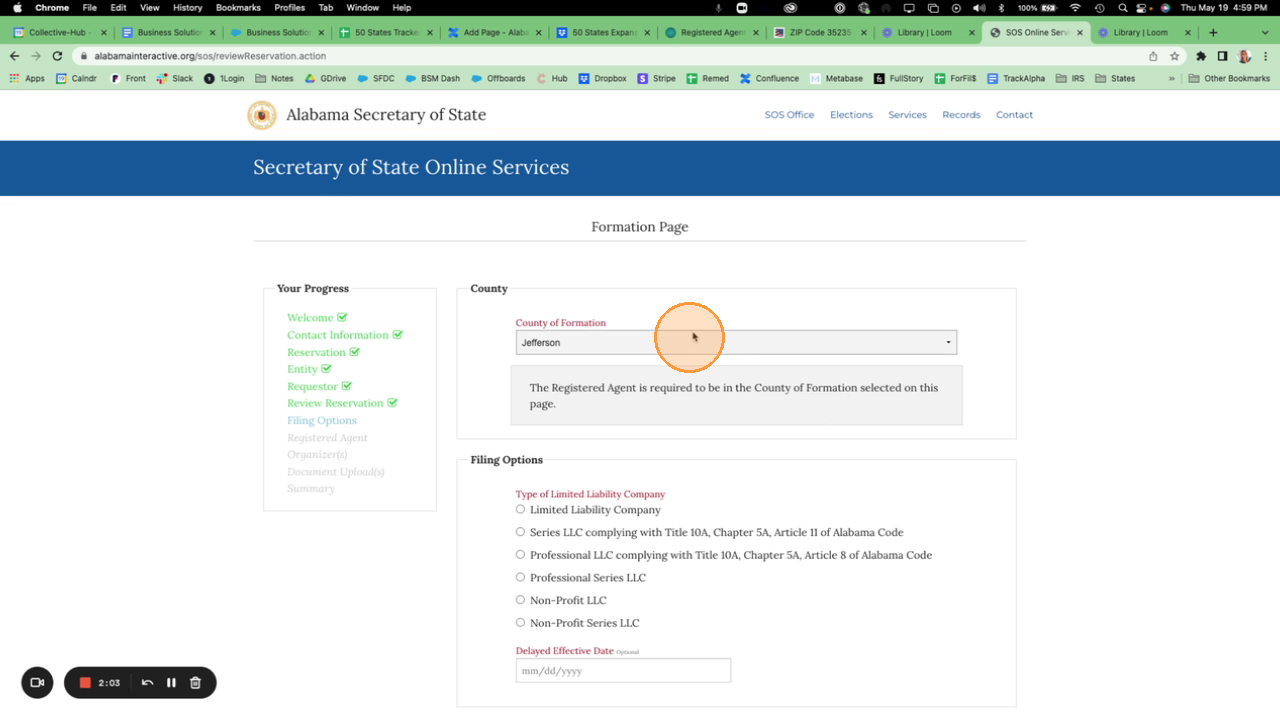Click the restart recording arrow icon

coord(147,683)
